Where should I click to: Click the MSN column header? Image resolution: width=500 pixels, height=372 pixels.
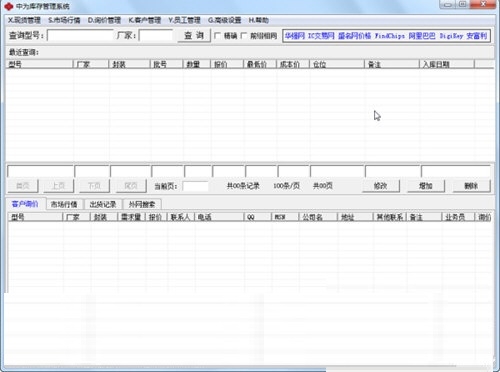tap(285, 217)
